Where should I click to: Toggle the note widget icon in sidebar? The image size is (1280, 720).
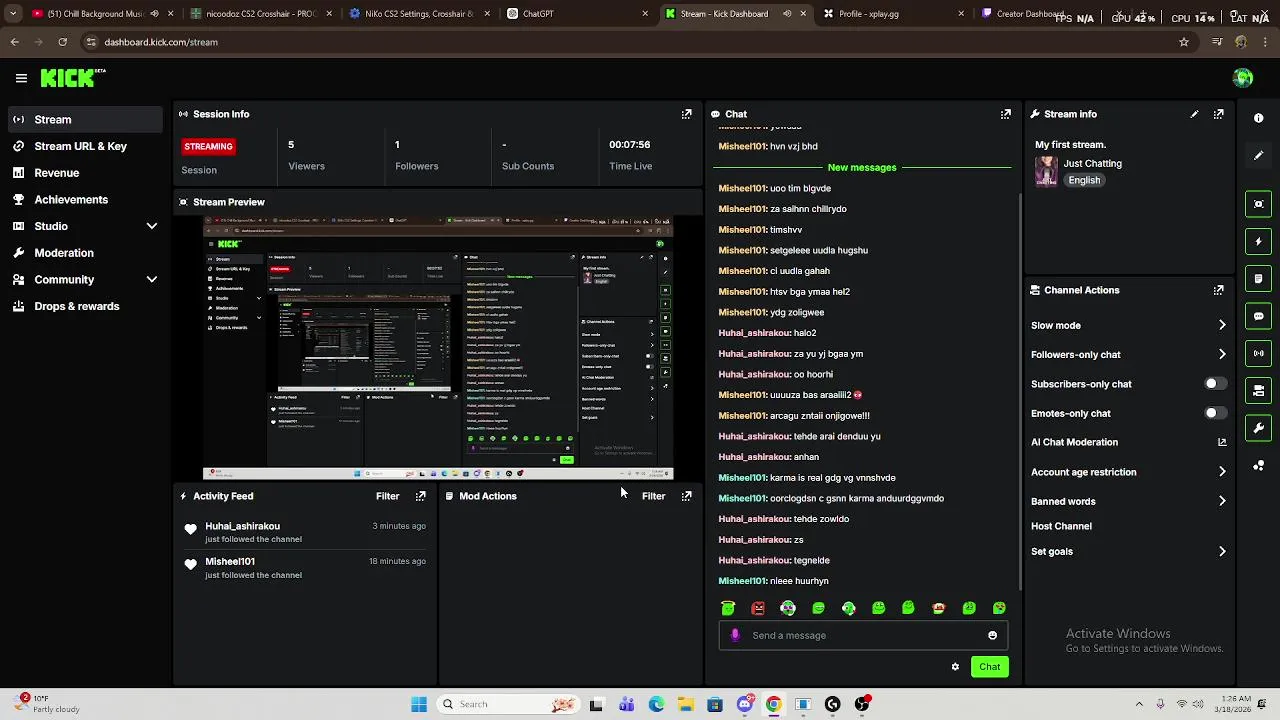tap(1258, 279)
